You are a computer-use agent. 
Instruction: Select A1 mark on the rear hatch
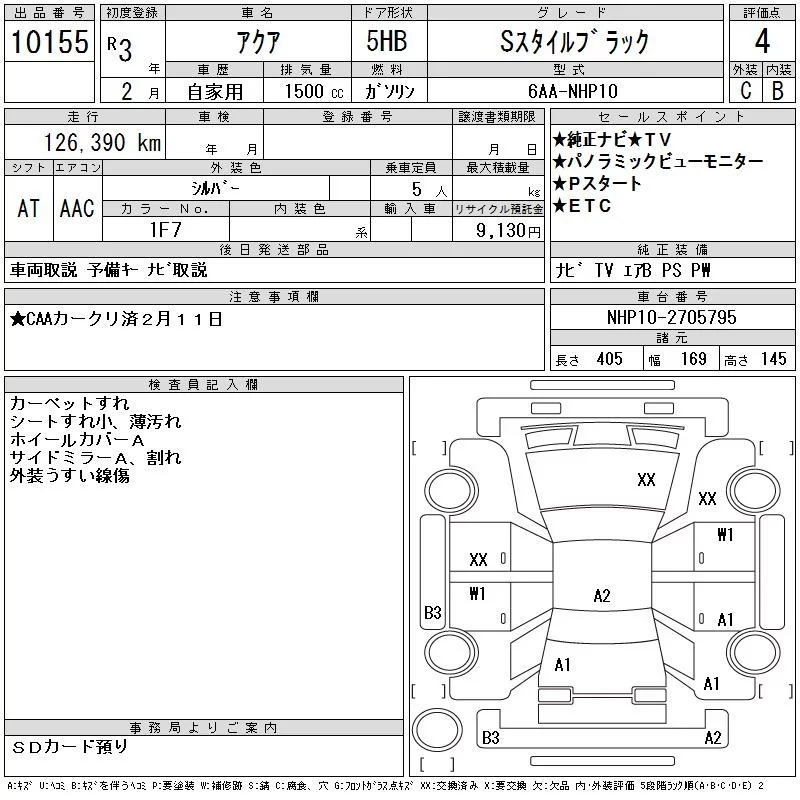pos(562,665)
